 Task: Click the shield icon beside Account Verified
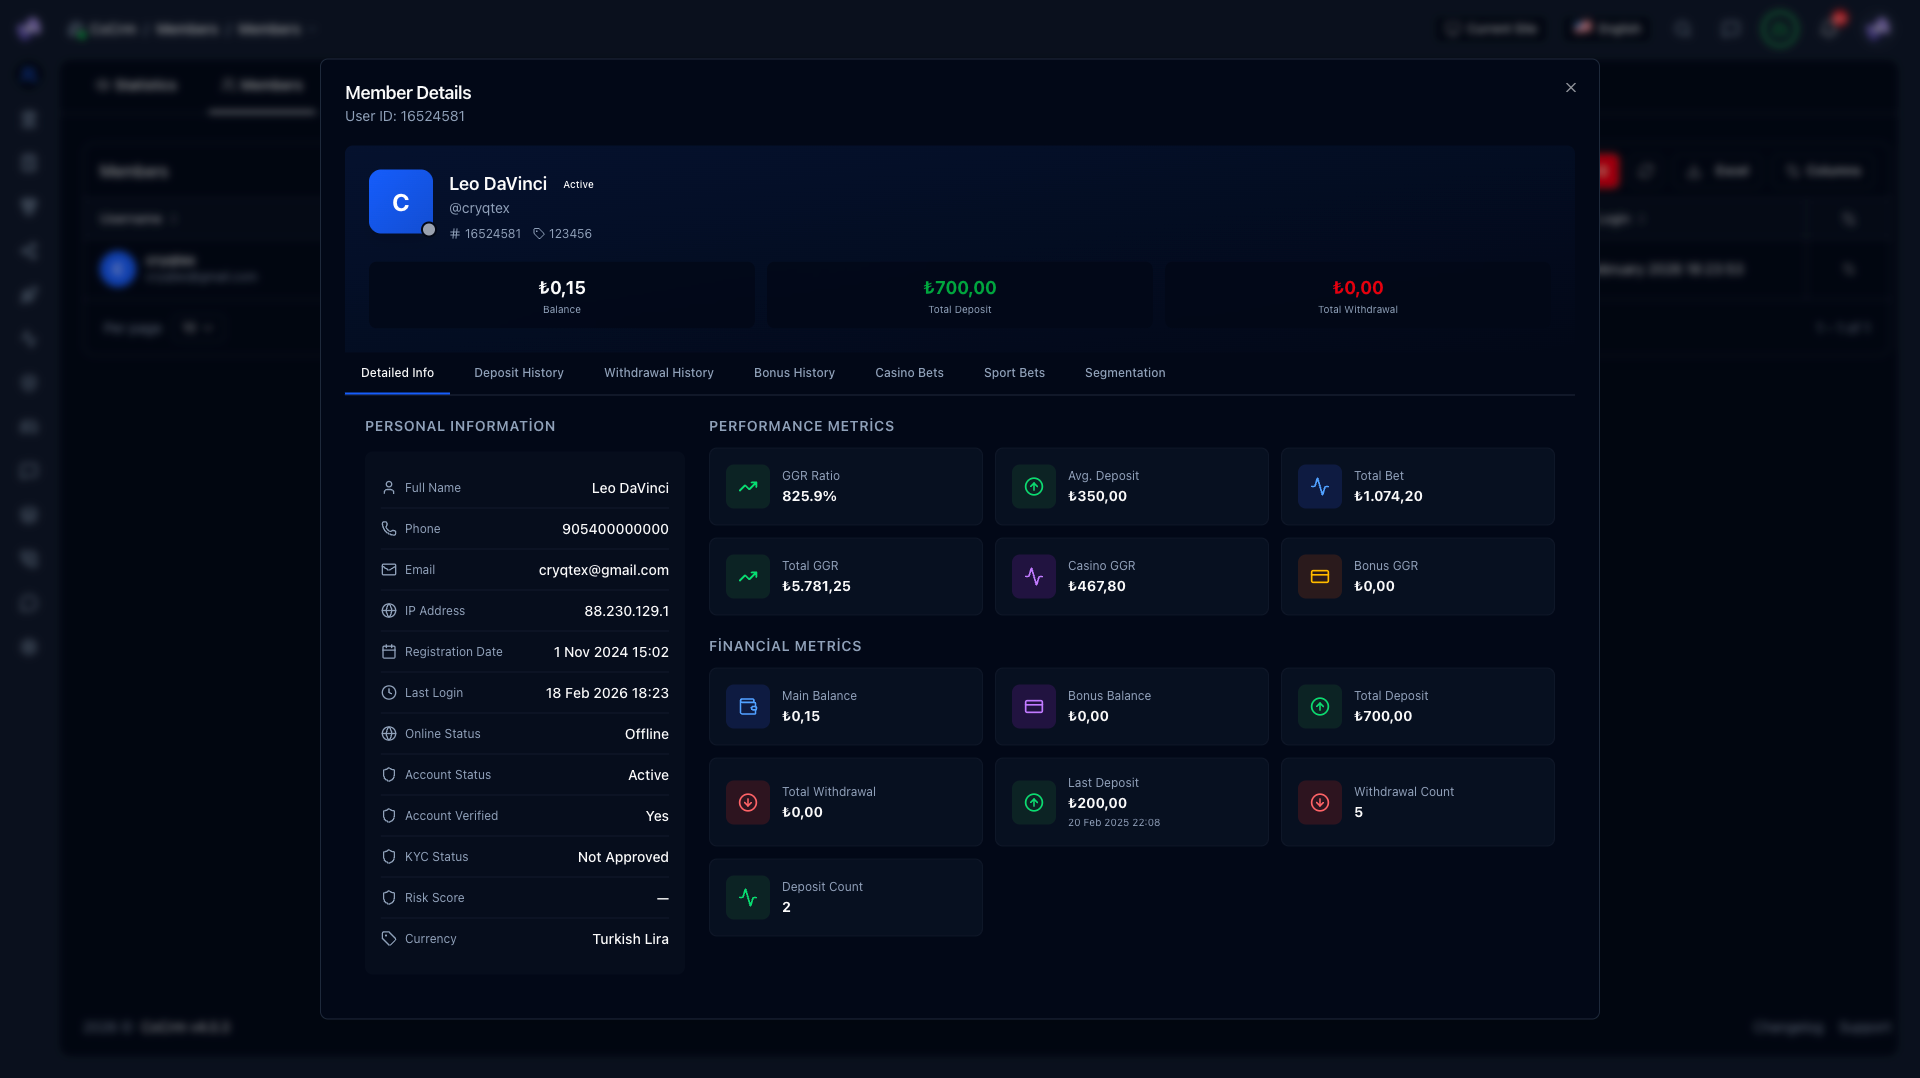coord(389,816)
